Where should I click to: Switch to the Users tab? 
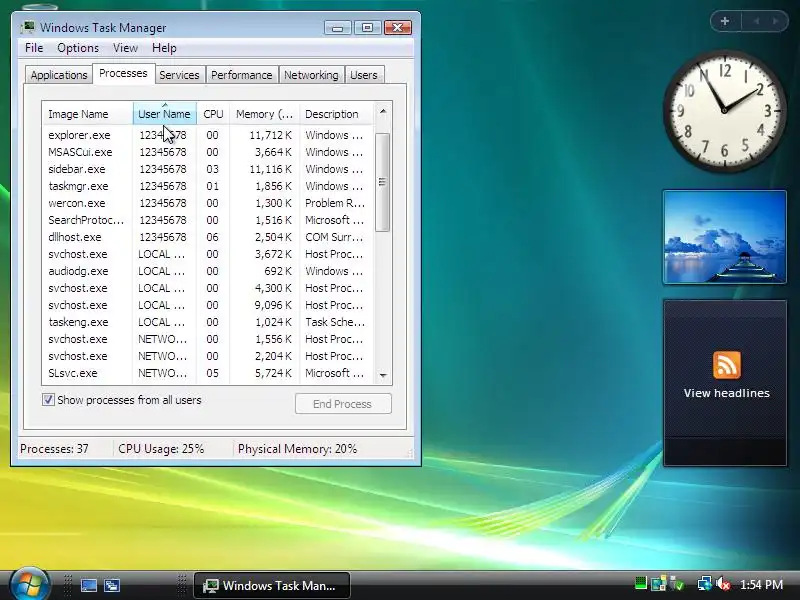pyautogui.click(x=364, y=75)
